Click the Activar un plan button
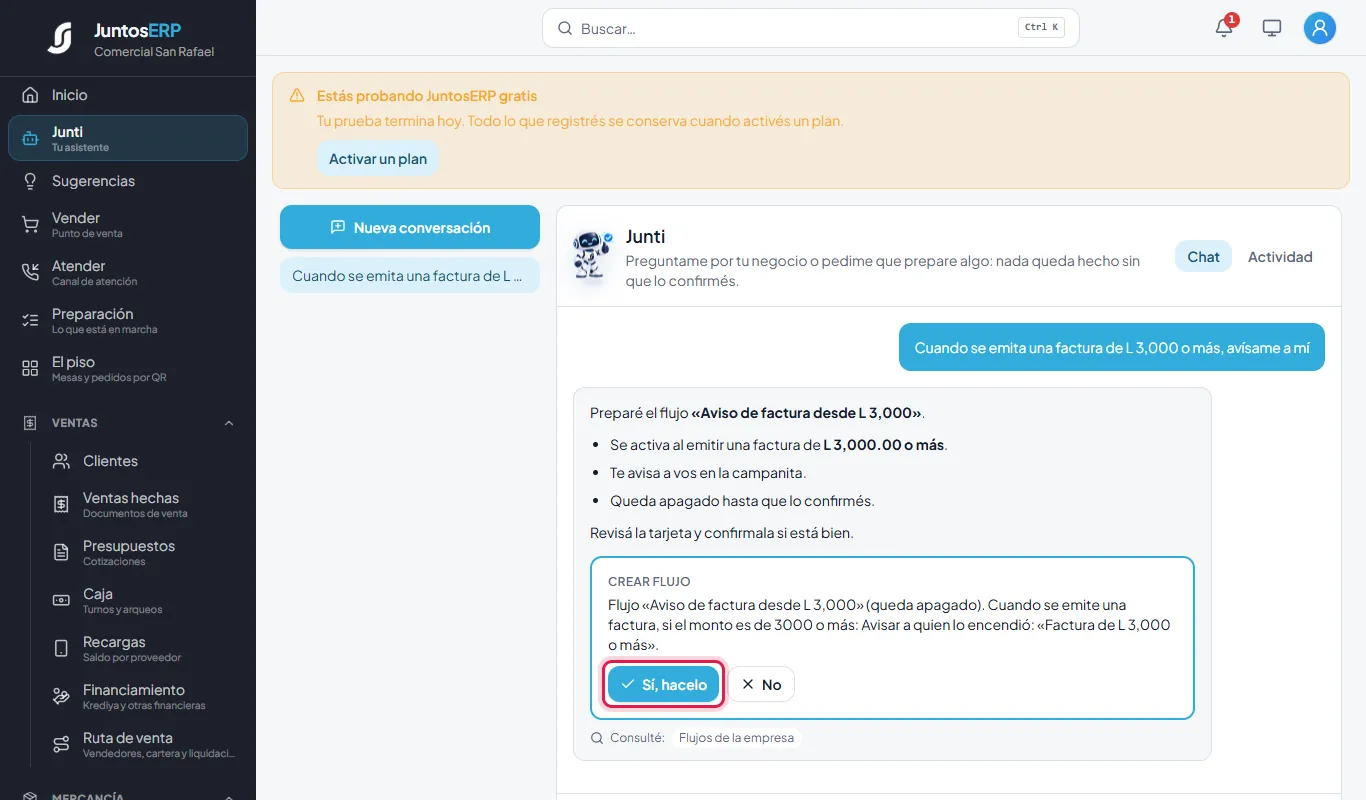 378,159
